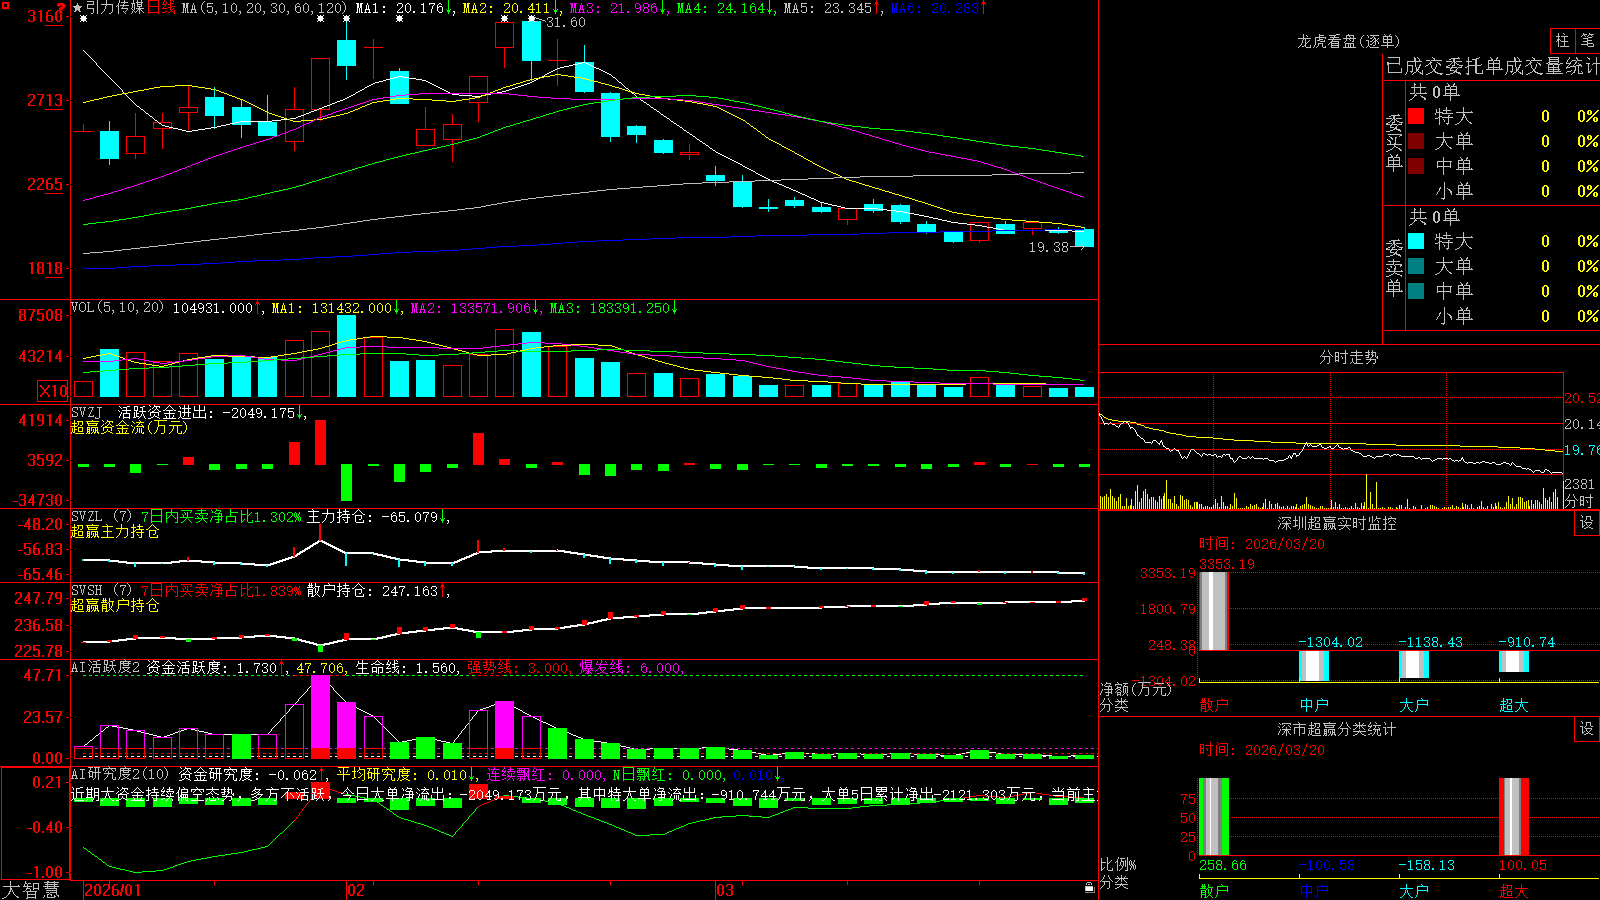1600x900 pixels.
Task: Open 设 settings for 深圳超赢实时监控
Action: (x=1587, y=523)
